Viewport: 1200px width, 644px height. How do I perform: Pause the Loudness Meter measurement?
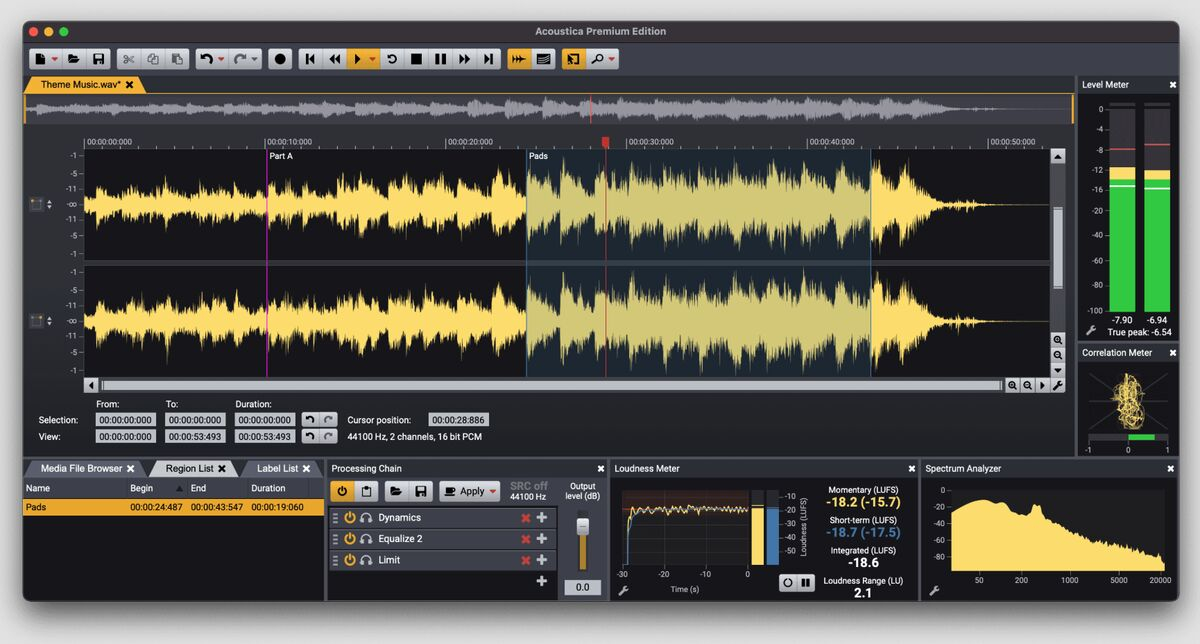[x=805, y=582]
